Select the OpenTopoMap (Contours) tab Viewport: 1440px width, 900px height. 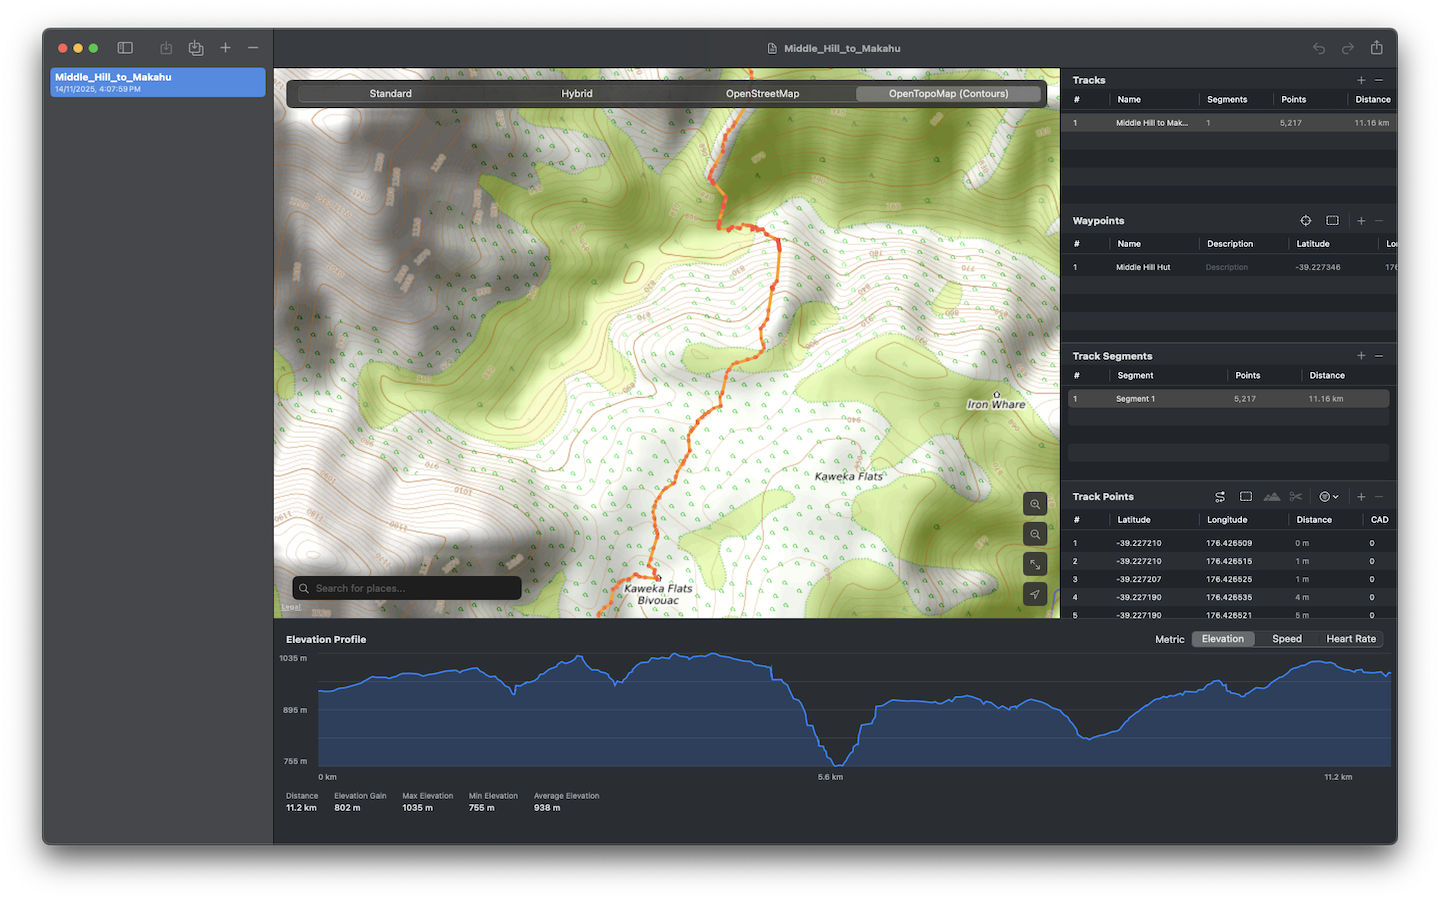[948, 93]
